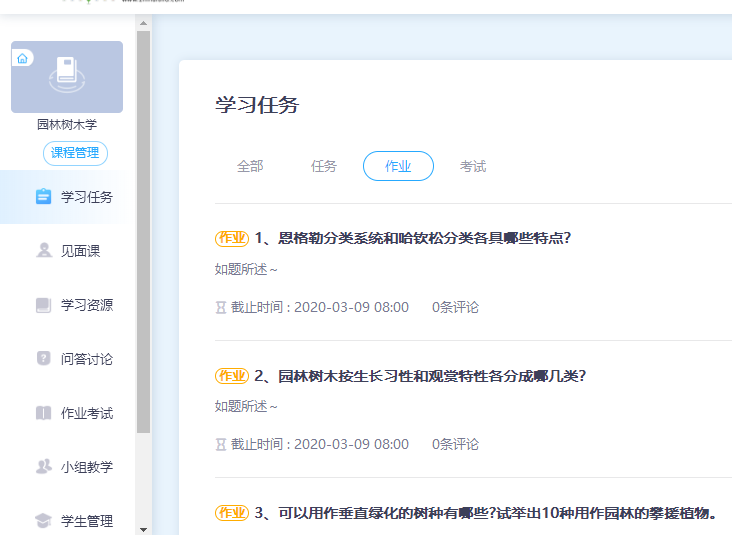Click the 小组教学 group icon
This screenshot has width=732, height=535.
pyautogui.click(x=43, y=467)
